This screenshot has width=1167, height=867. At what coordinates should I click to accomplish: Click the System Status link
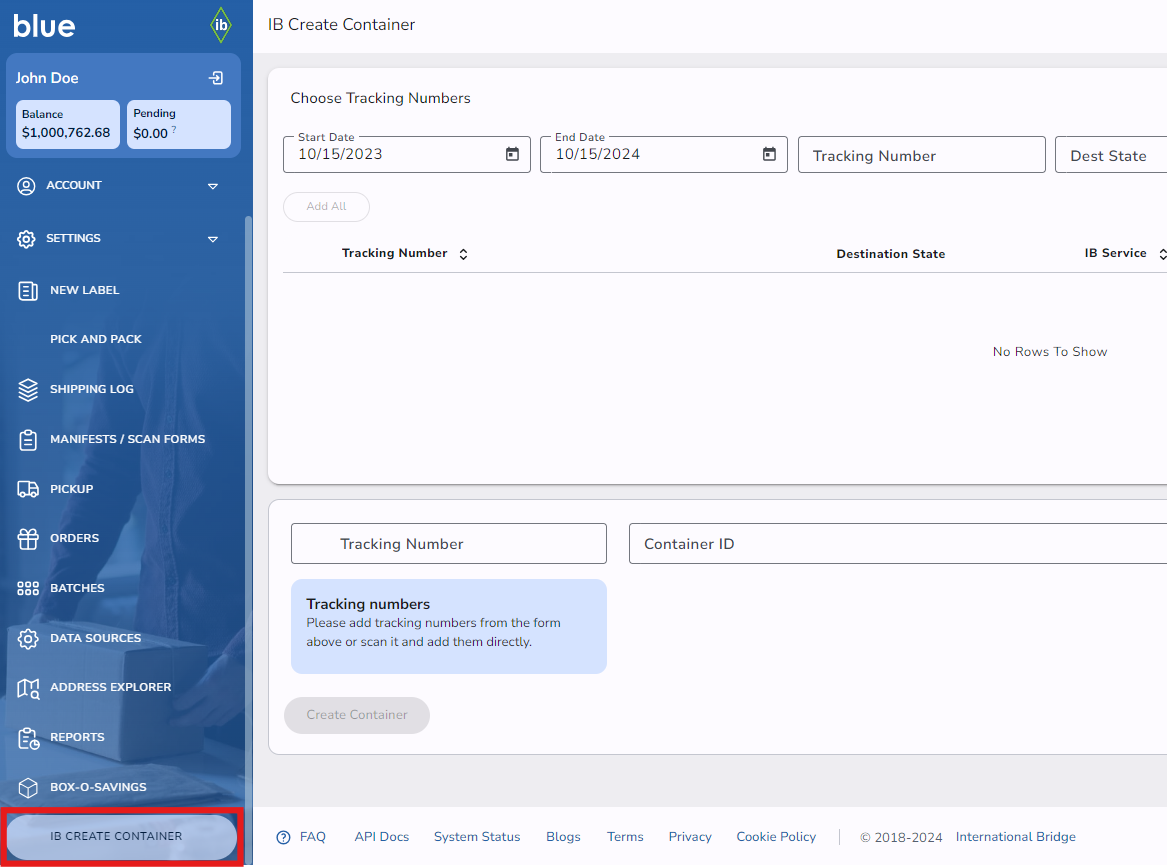click(477, 837)
